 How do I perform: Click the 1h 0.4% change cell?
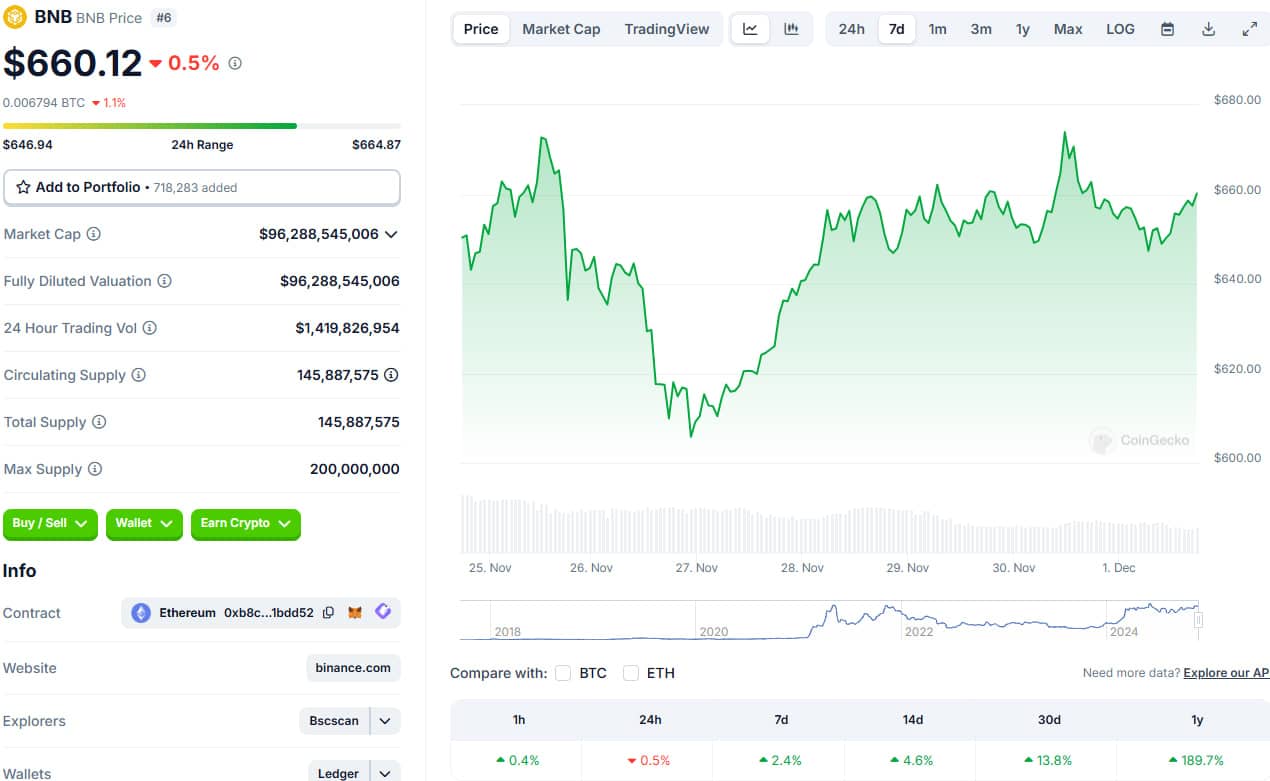(x=518, y=760)
